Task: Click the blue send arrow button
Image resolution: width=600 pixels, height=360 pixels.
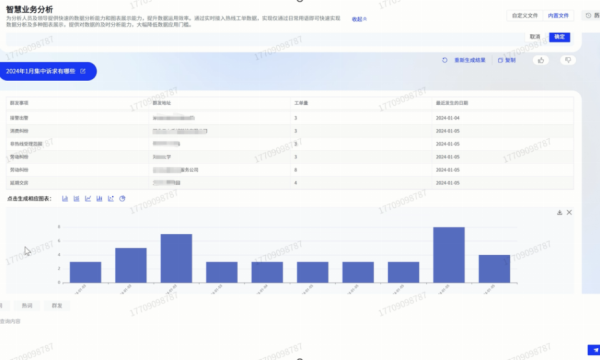Action: click(x=594, y=350)
